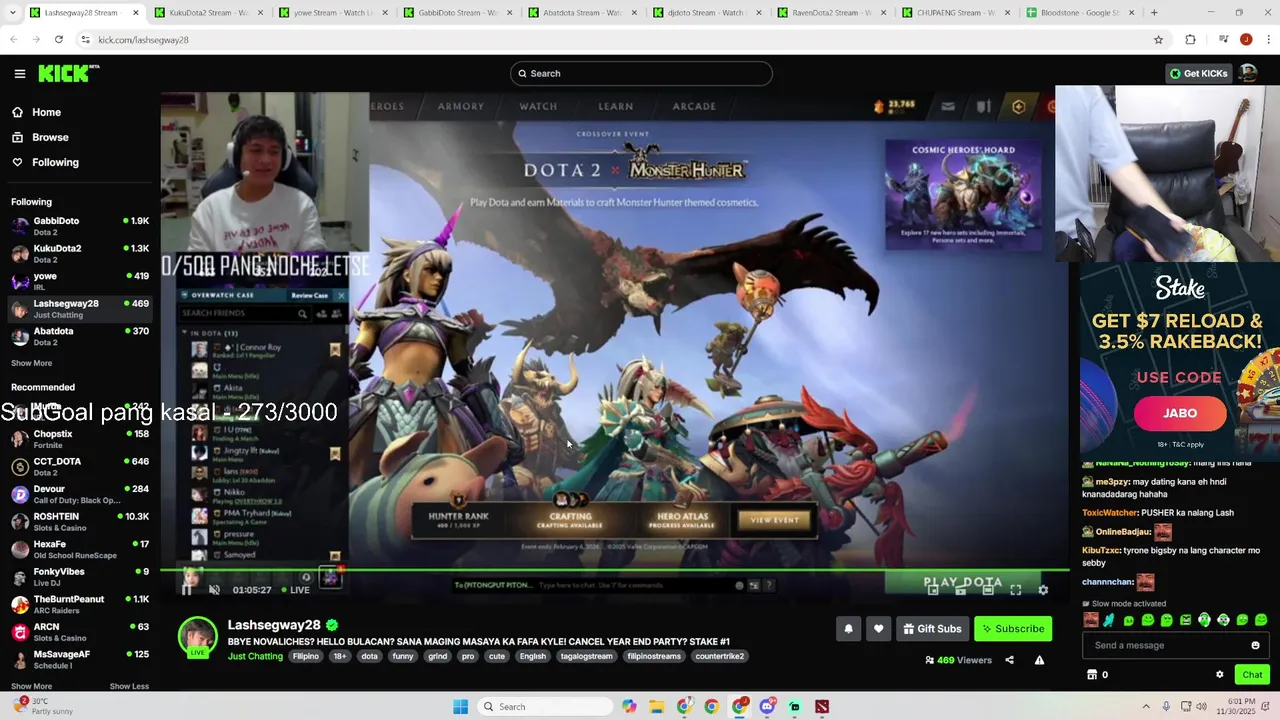Image resolution: width=1280 pixels, height=720 pixels.
Task: Open Abatdota channel in sidebar
Action: 80,336
